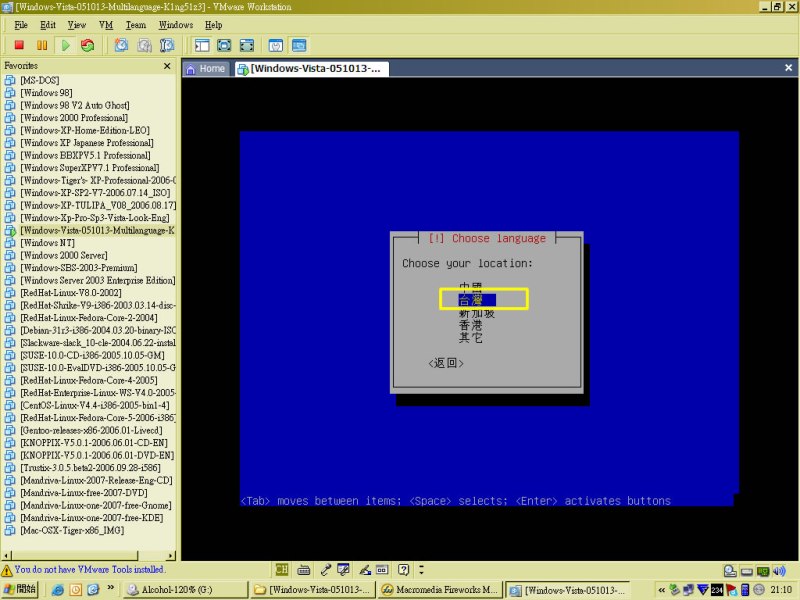The width and height of the screenshot is (800, 600).
Task: Click the 21:10 clock in the system tray
Action: [x=781, y=590]
